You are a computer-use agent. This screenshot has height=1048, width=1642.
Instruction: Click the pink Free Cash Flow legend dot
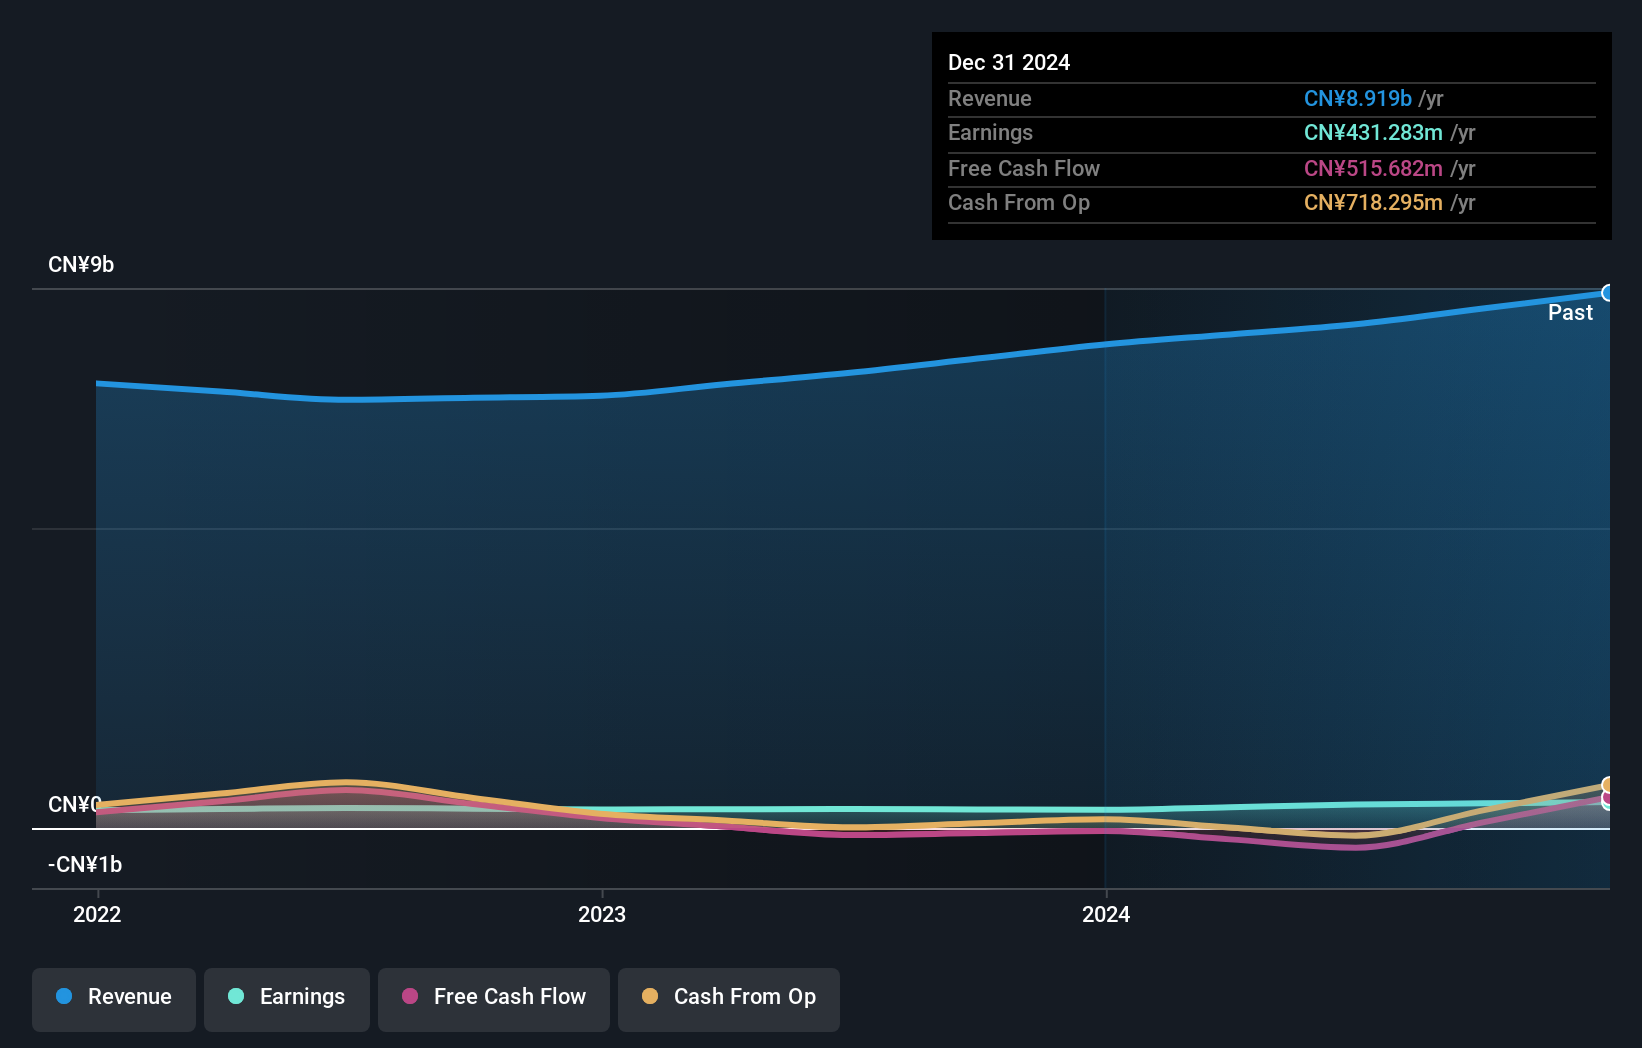(x=408, y=997)
